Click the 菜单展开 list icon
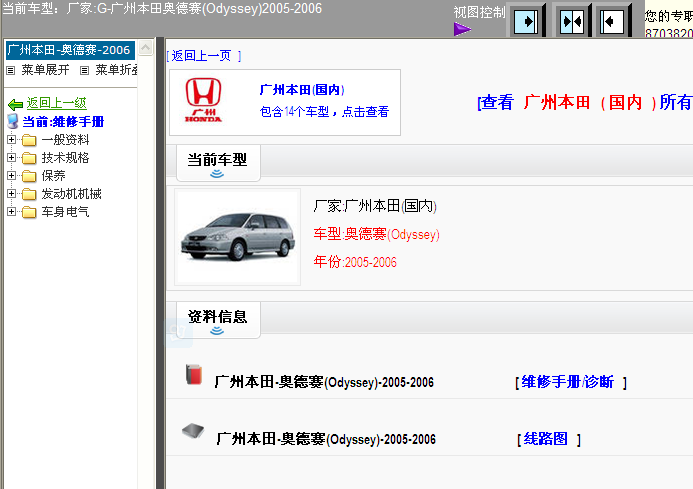 coord(11,70)
